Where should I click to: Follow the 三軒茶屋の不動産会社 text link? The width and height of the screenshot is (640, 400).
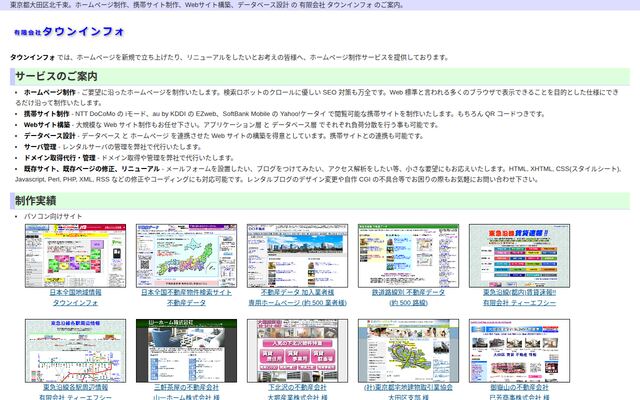point(187,387)
